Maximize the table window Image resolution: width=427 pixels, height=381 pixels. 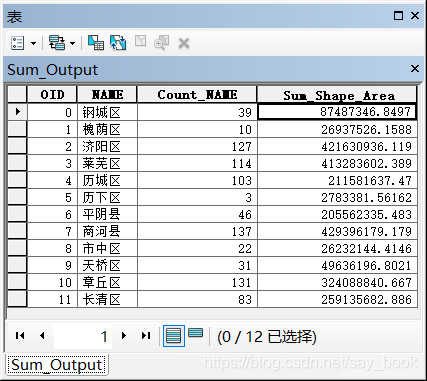(398, 16)
